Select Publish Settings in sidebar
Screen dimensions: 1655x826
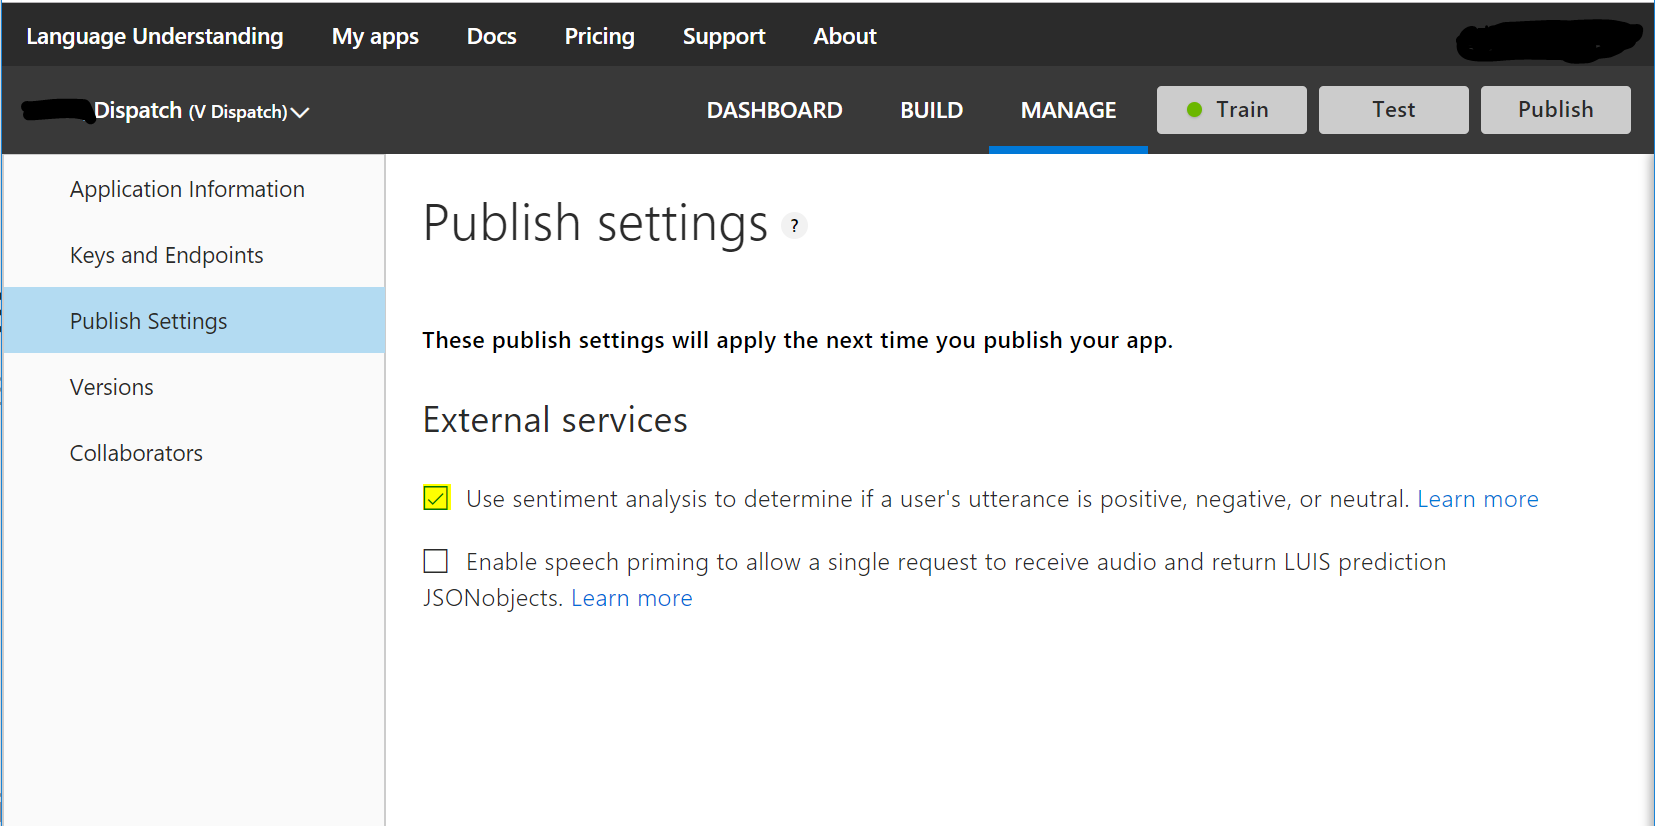pyautogui.click(x=194, y=320)
